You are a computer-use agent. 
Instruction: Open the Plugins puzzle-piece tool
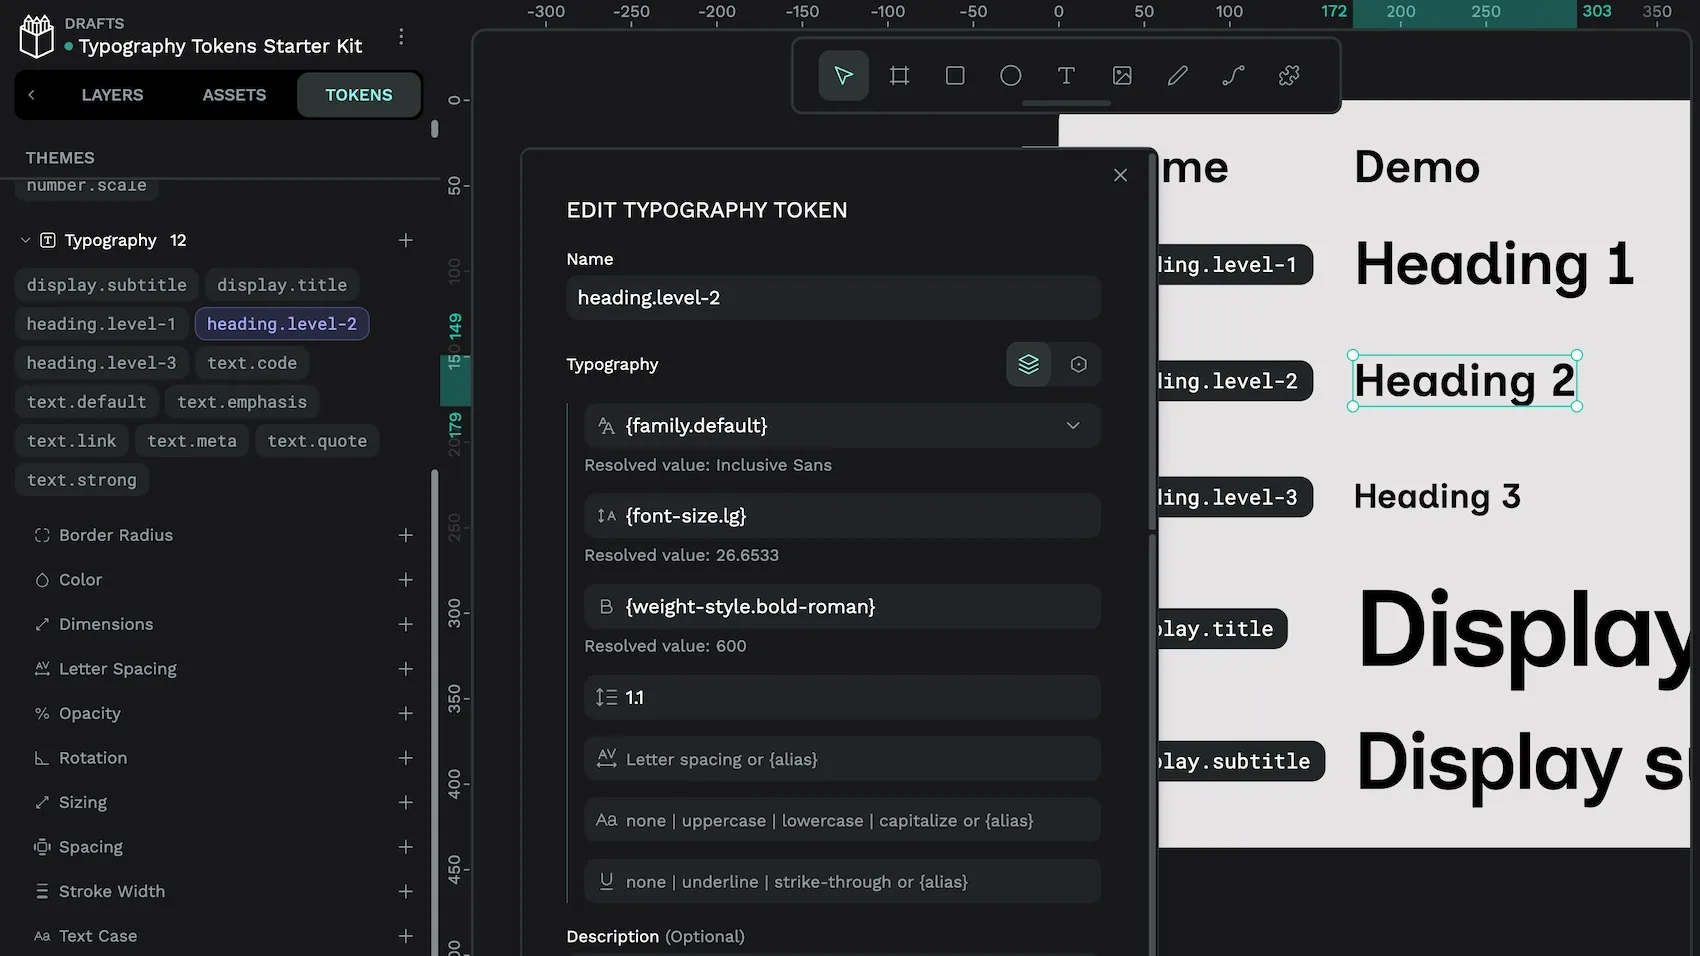point(1288,75)
